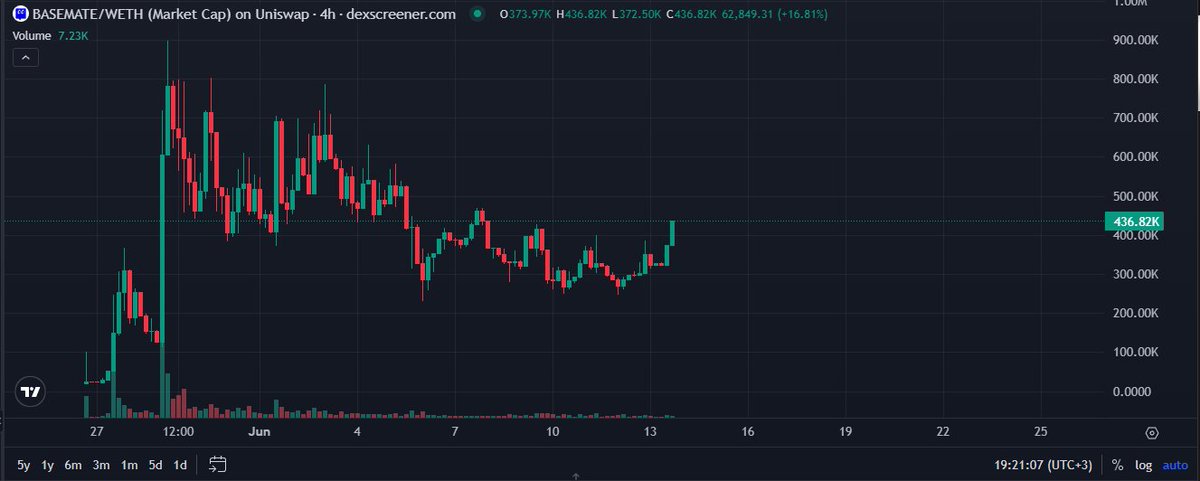Click the 13 date on time axis
The height and width of the screenshot is (481, 1200).
(650, 432)
